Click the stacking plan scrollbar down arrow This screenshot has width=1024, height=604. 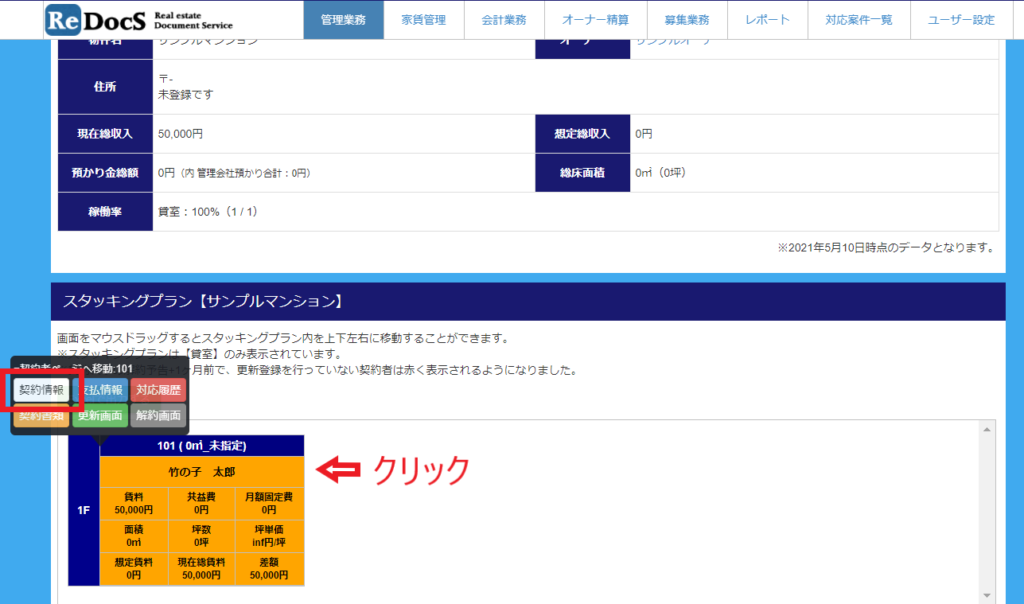pyautogui.click(x=988, y=596)
